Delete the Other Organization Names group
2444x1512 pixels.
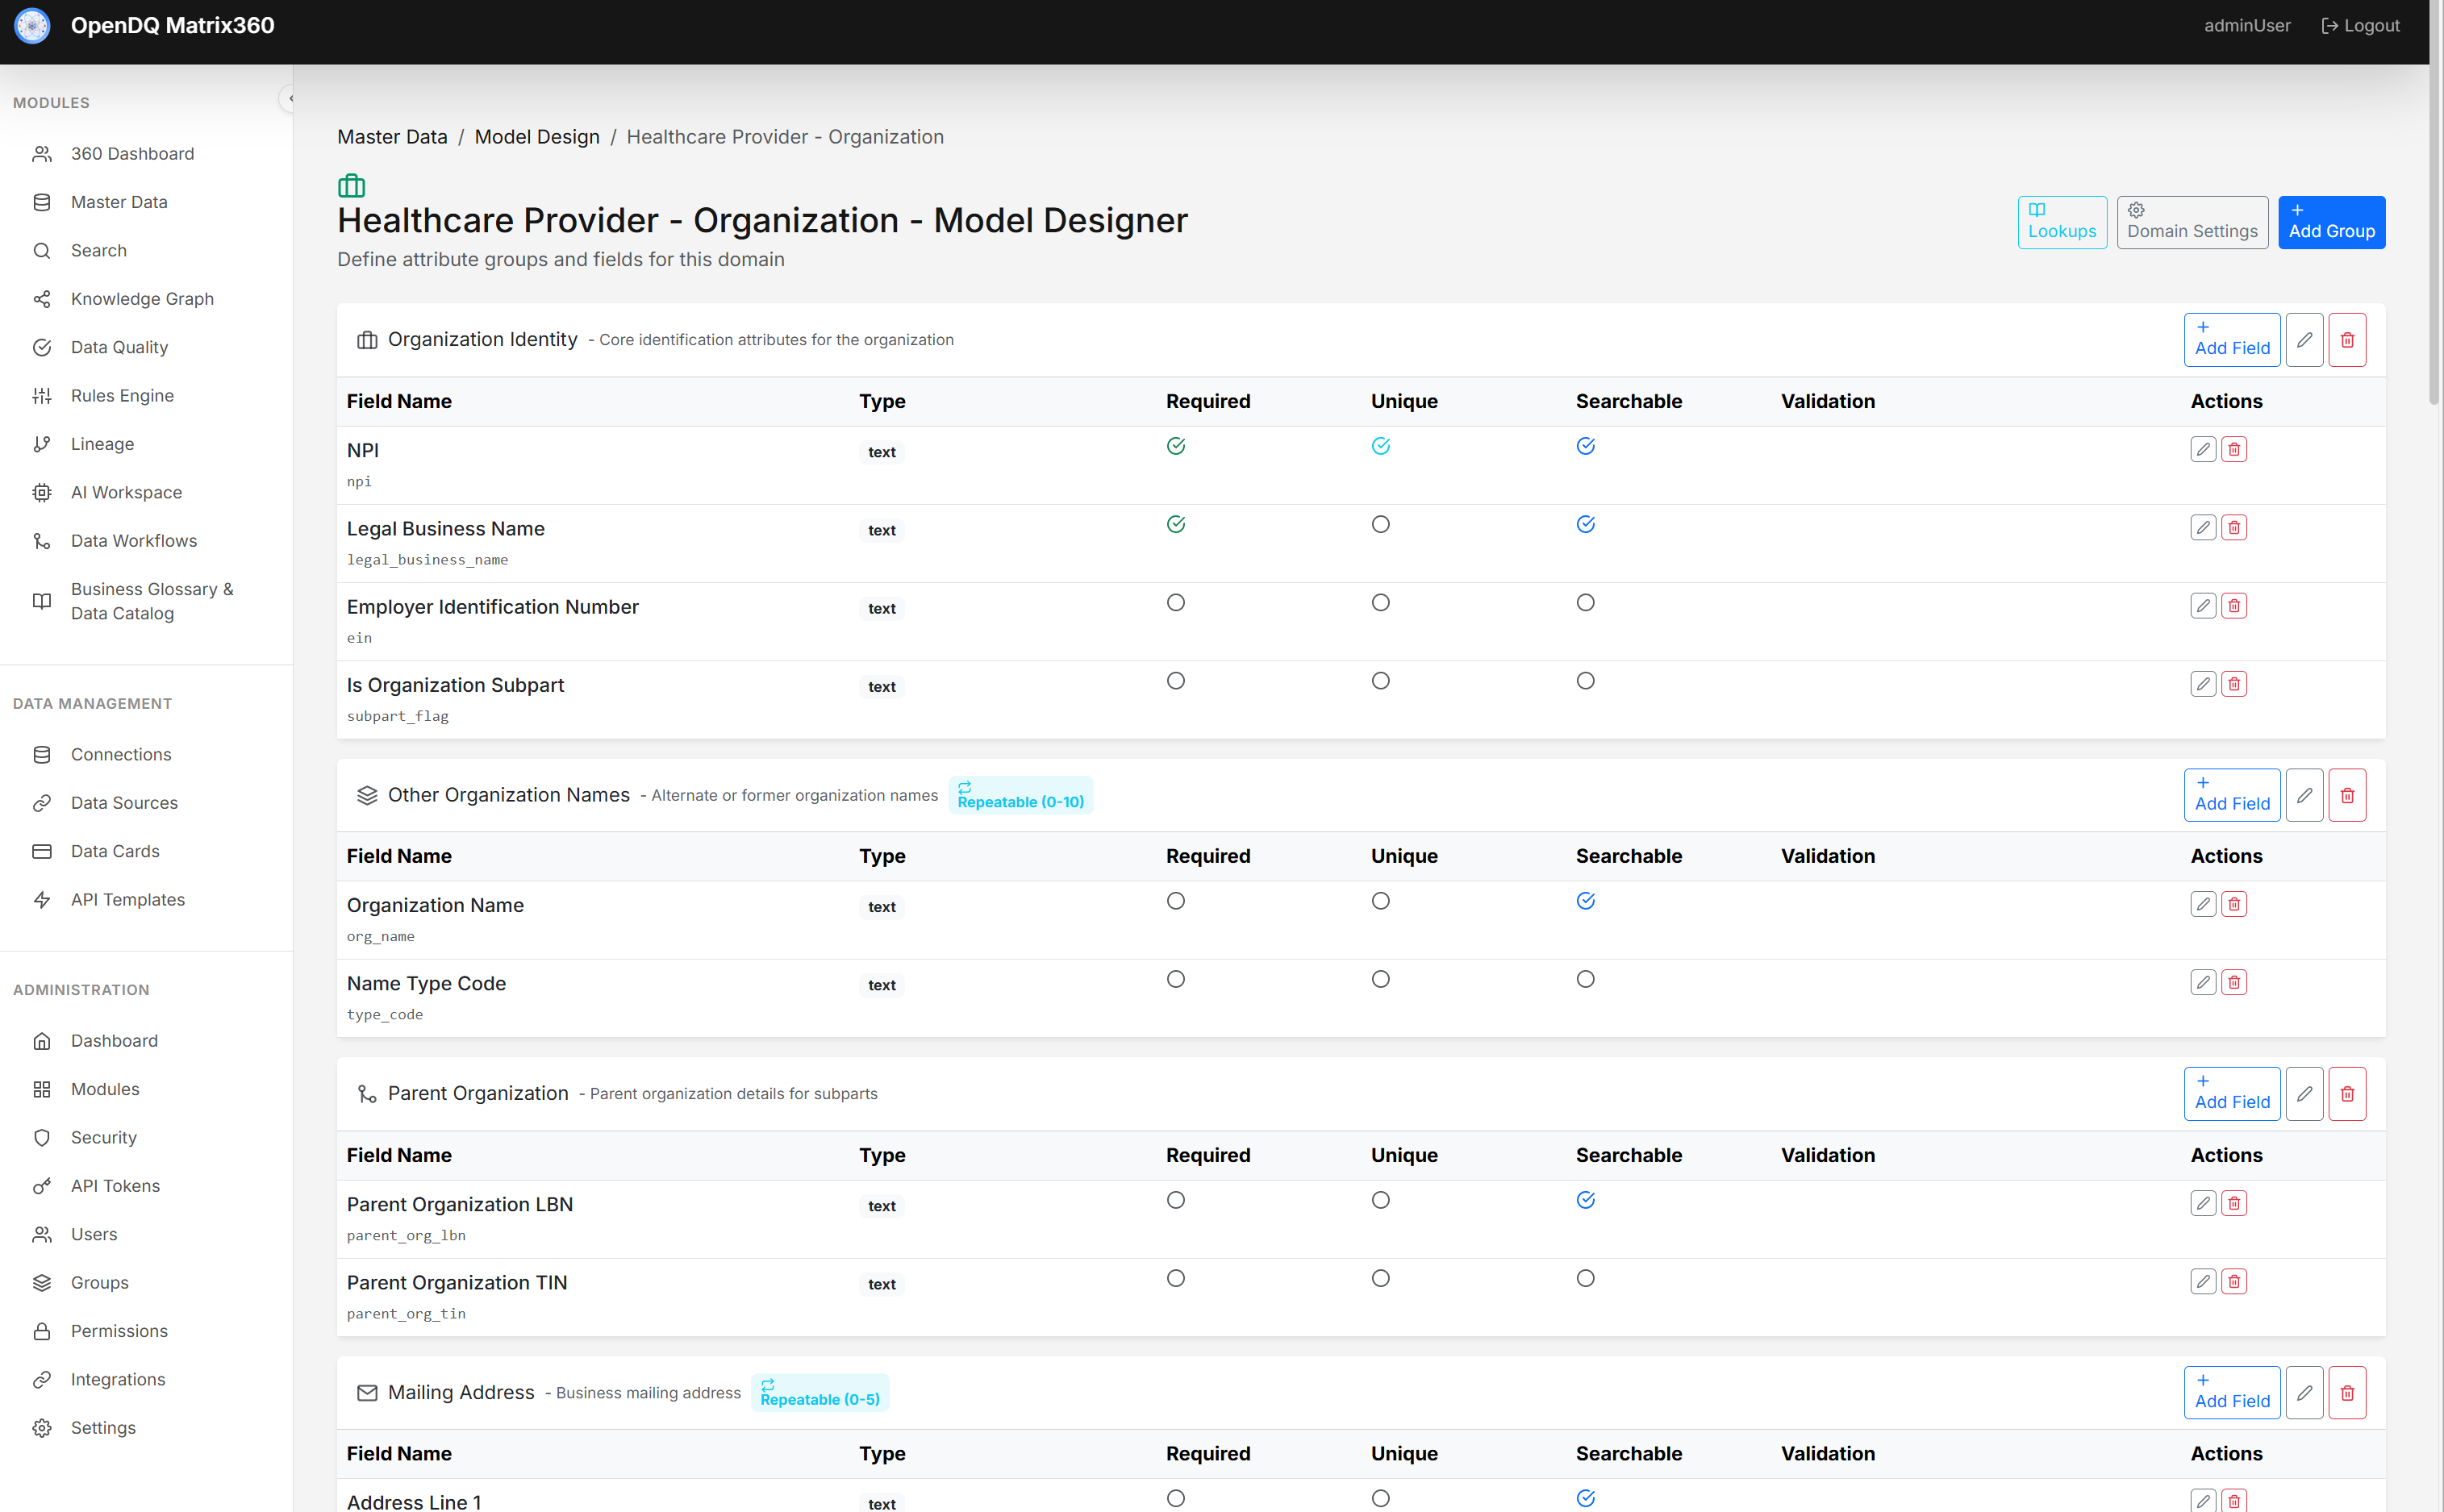2347,795
